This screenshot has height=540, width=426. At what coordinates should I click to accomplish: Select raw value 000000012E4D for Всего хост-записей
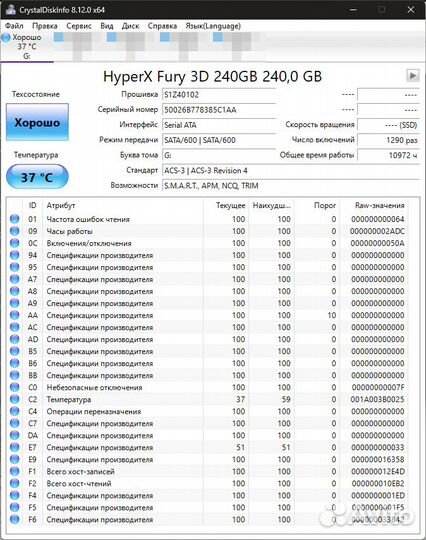coord(377,471)
